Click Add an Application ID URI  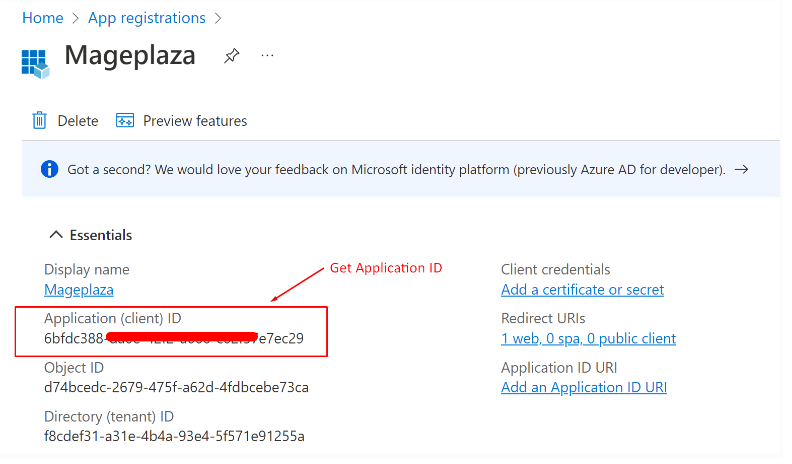[x=583, y=387]
